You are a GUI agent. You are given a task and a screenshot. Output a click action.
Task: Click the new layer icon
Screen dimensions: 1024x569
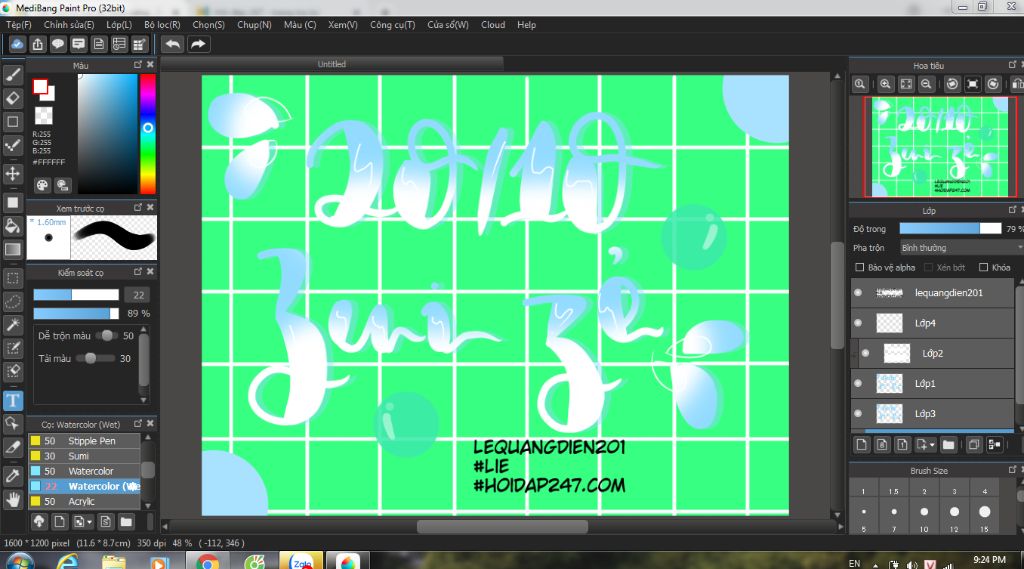pos(861,445)
